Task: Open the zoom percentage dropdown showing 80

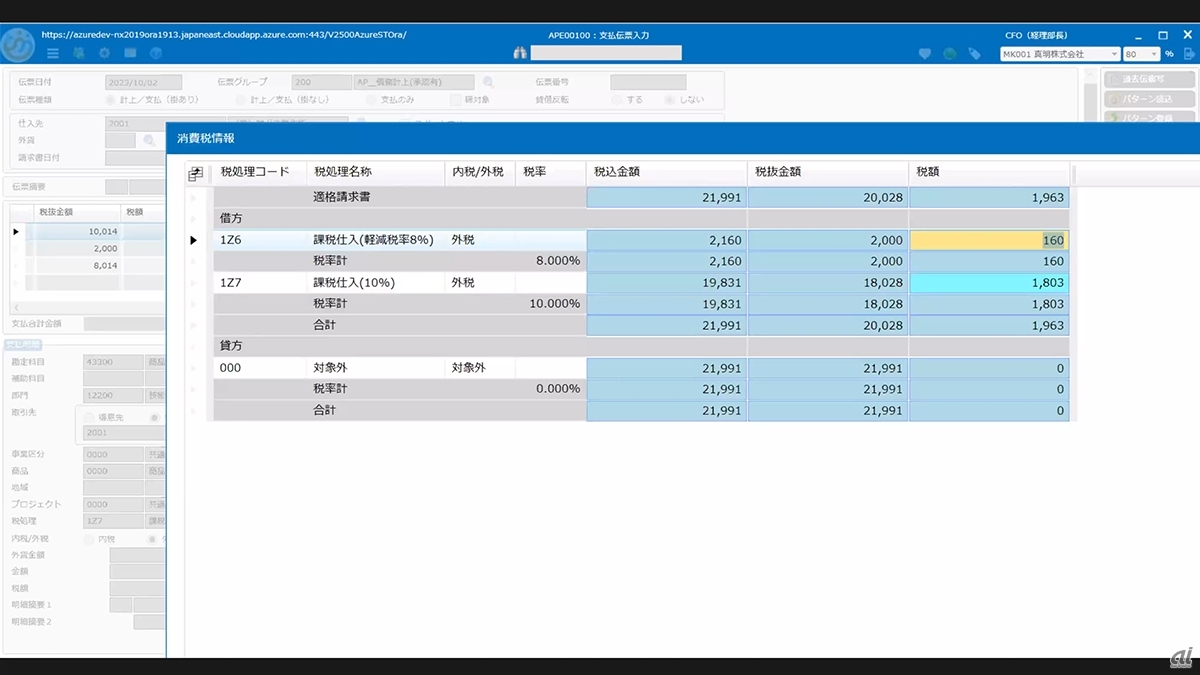Action: 1142,54
